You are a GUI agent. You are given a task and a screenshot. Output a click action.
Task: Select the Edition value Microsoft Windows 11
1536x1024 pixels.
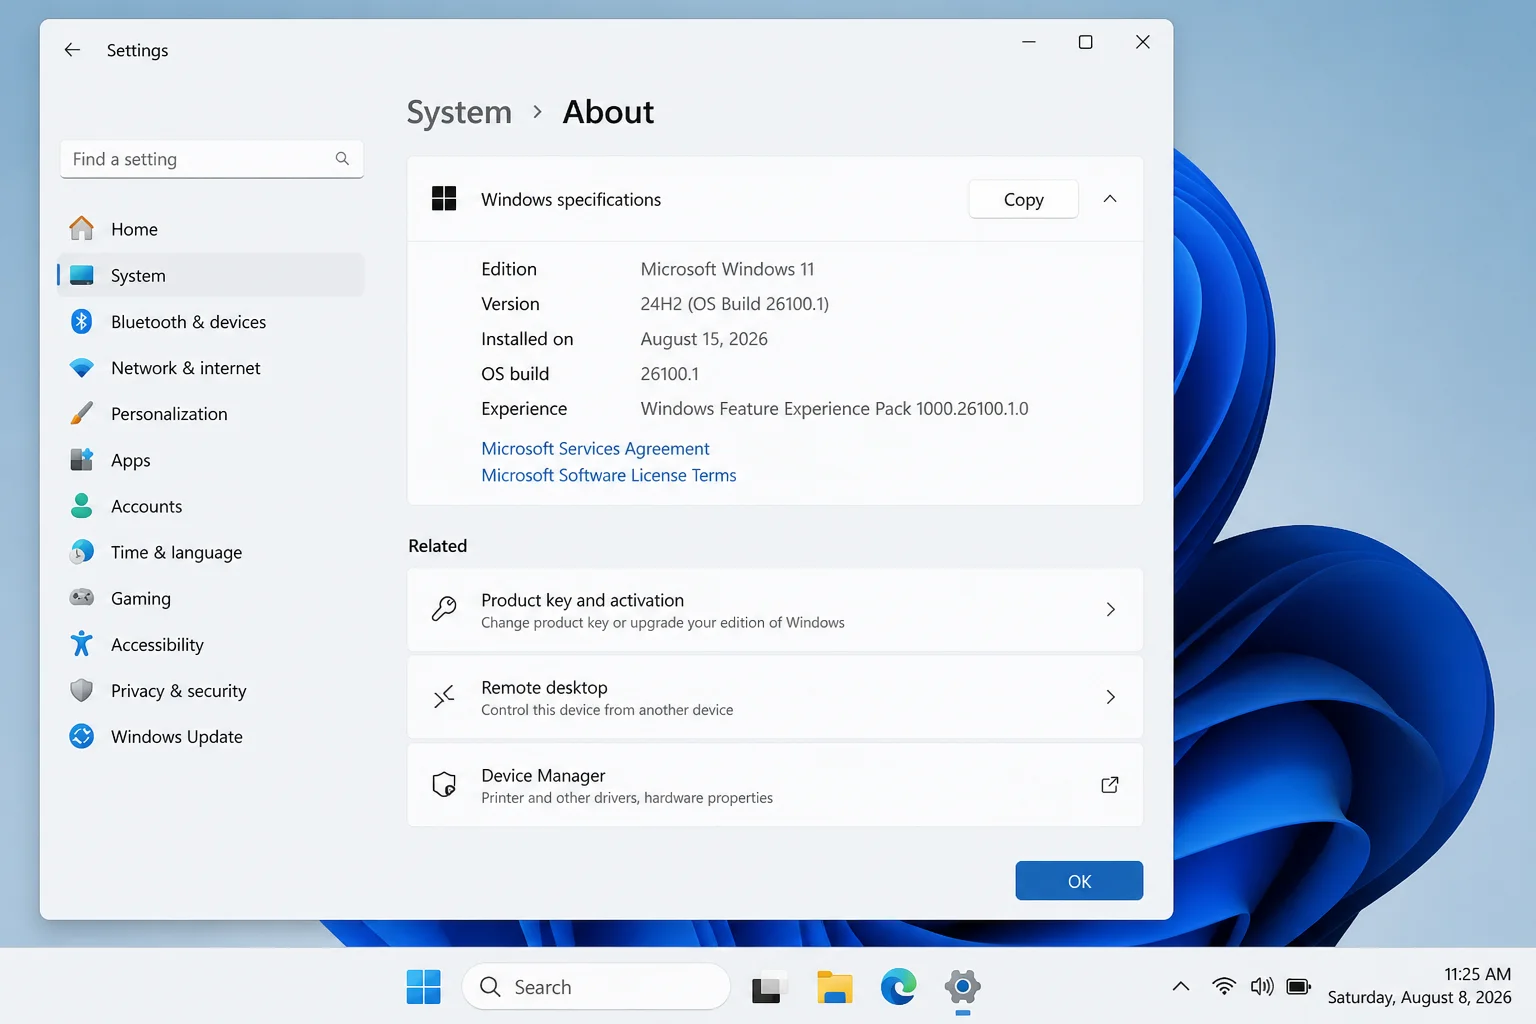(x=727, y=269)
